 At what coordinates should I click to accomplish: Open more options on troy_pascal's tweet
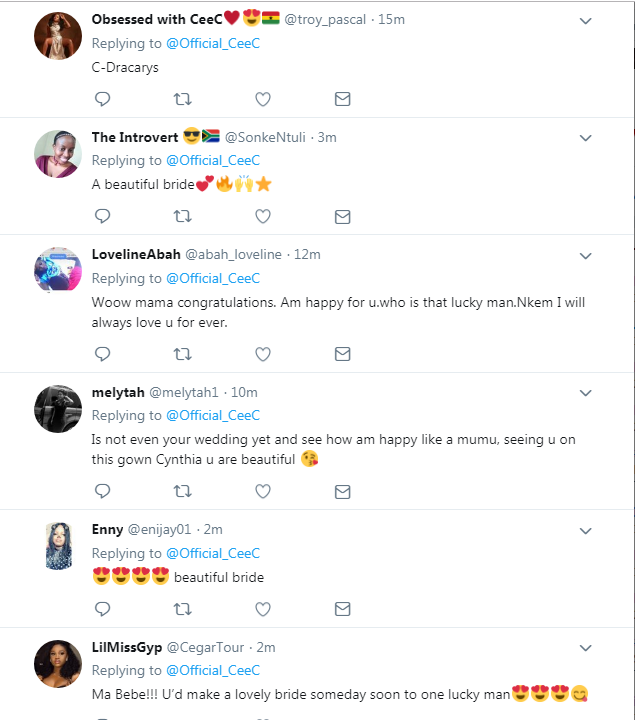pyautogui.click(x=586, y=20)
